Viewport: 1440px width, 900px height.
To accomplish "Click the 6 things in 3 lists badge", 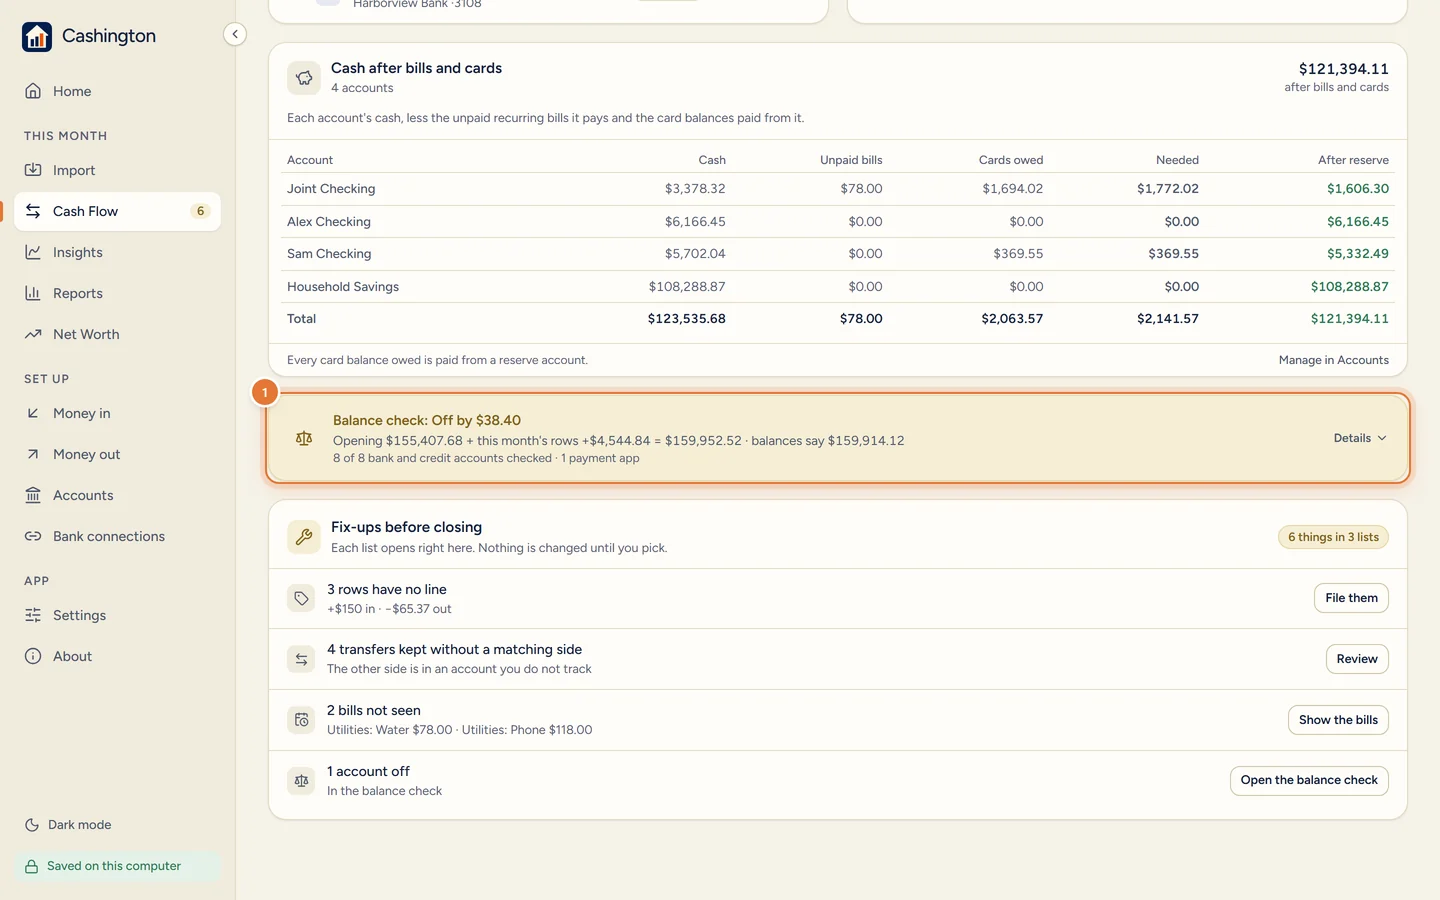I will (x=1333, y=537).
